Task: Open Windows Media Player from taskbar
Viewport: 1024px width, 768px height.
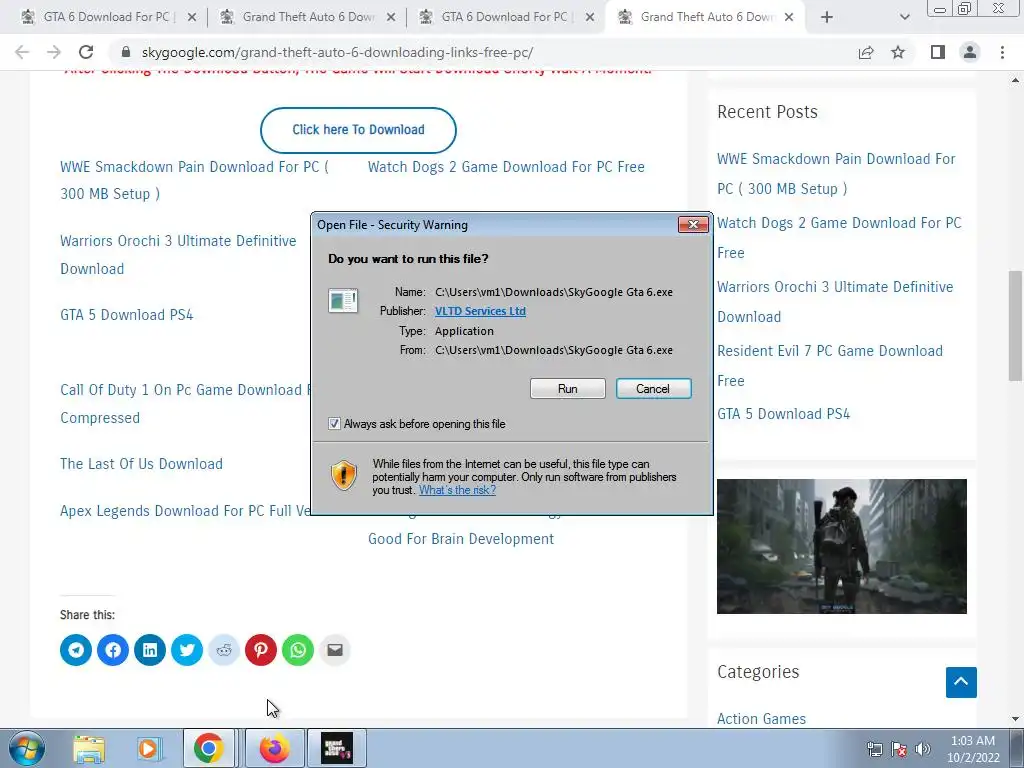Action: point(148,748)
